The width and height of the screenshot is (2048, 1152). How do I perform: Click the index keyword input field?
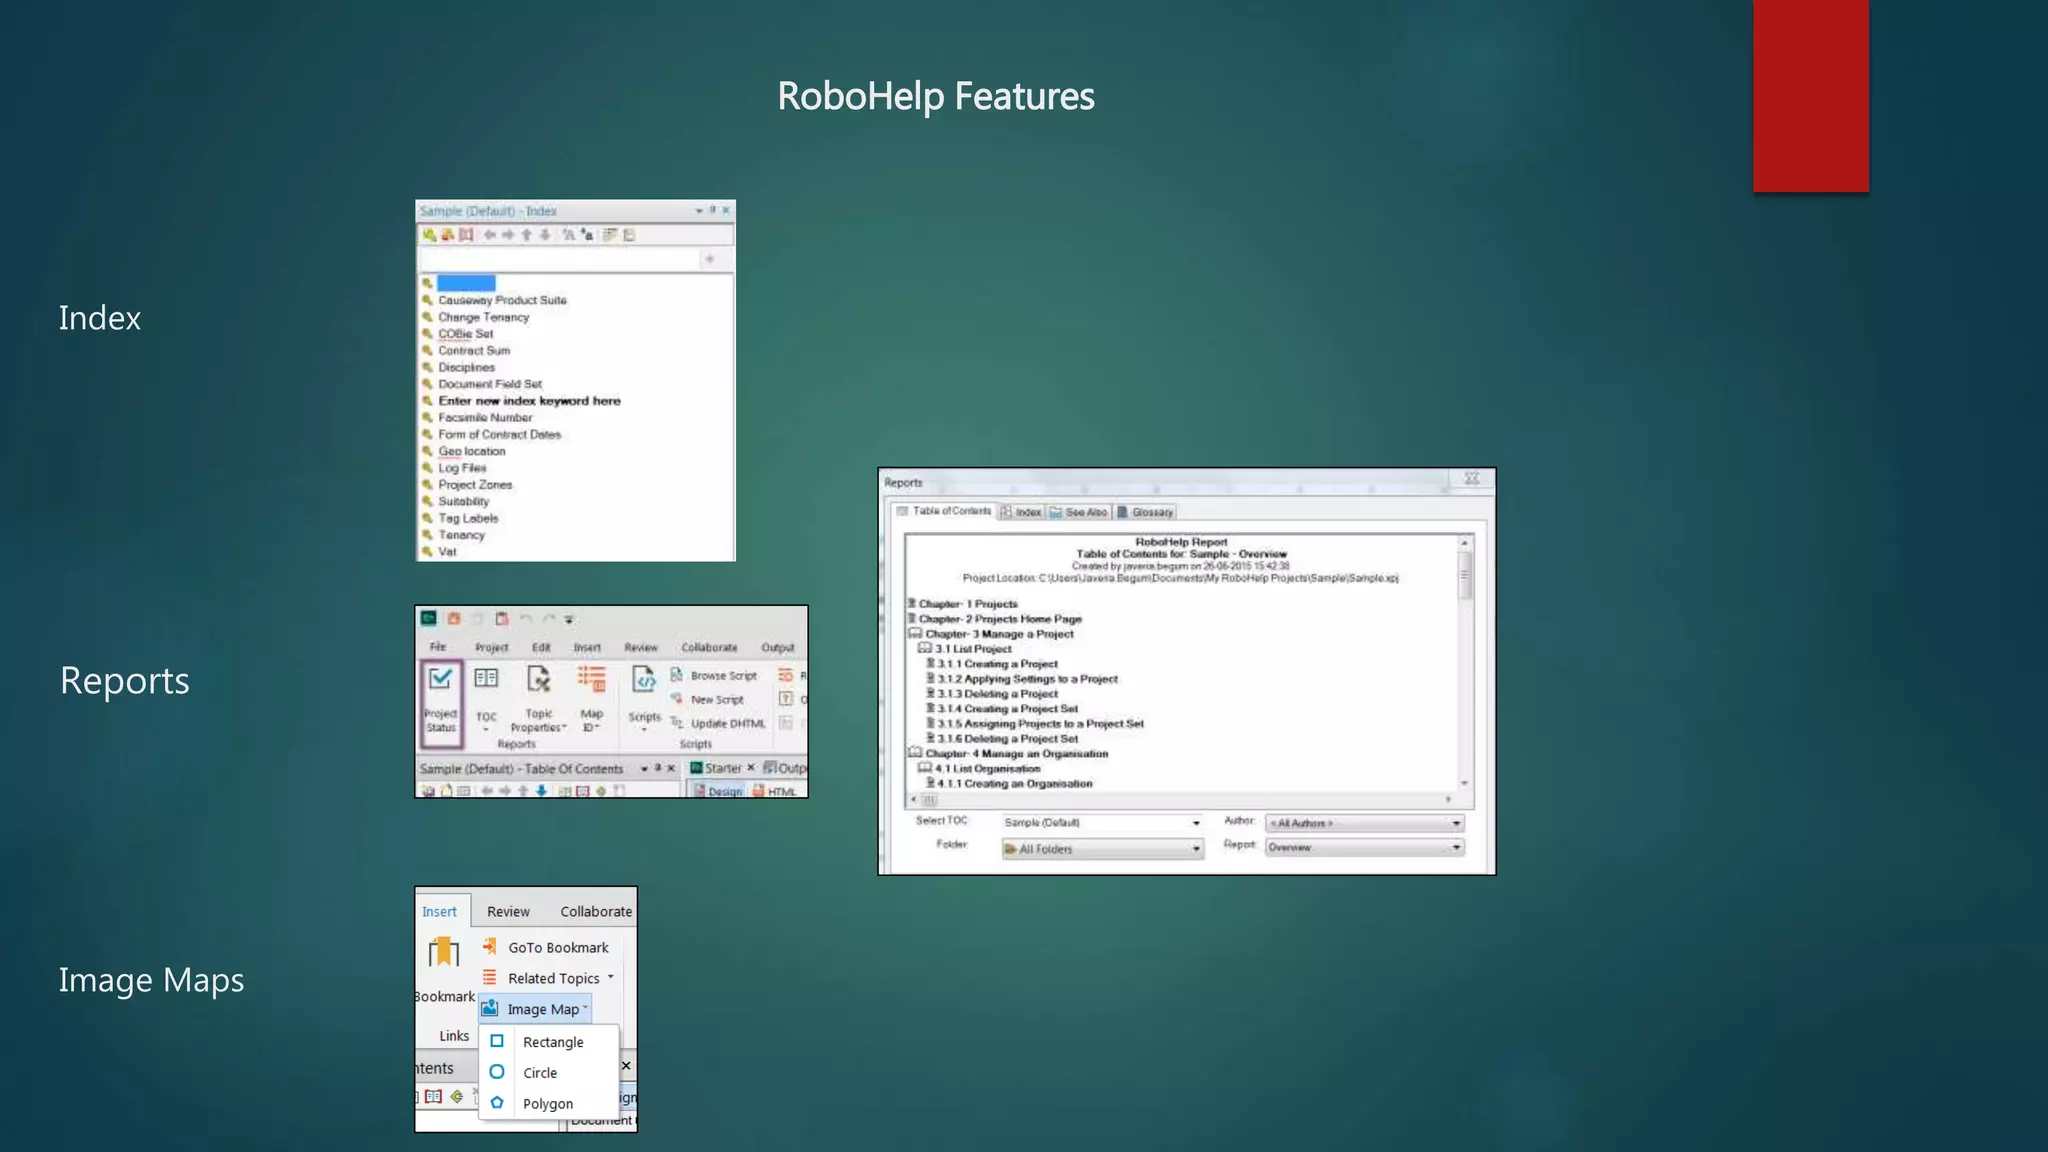[558, 259]
